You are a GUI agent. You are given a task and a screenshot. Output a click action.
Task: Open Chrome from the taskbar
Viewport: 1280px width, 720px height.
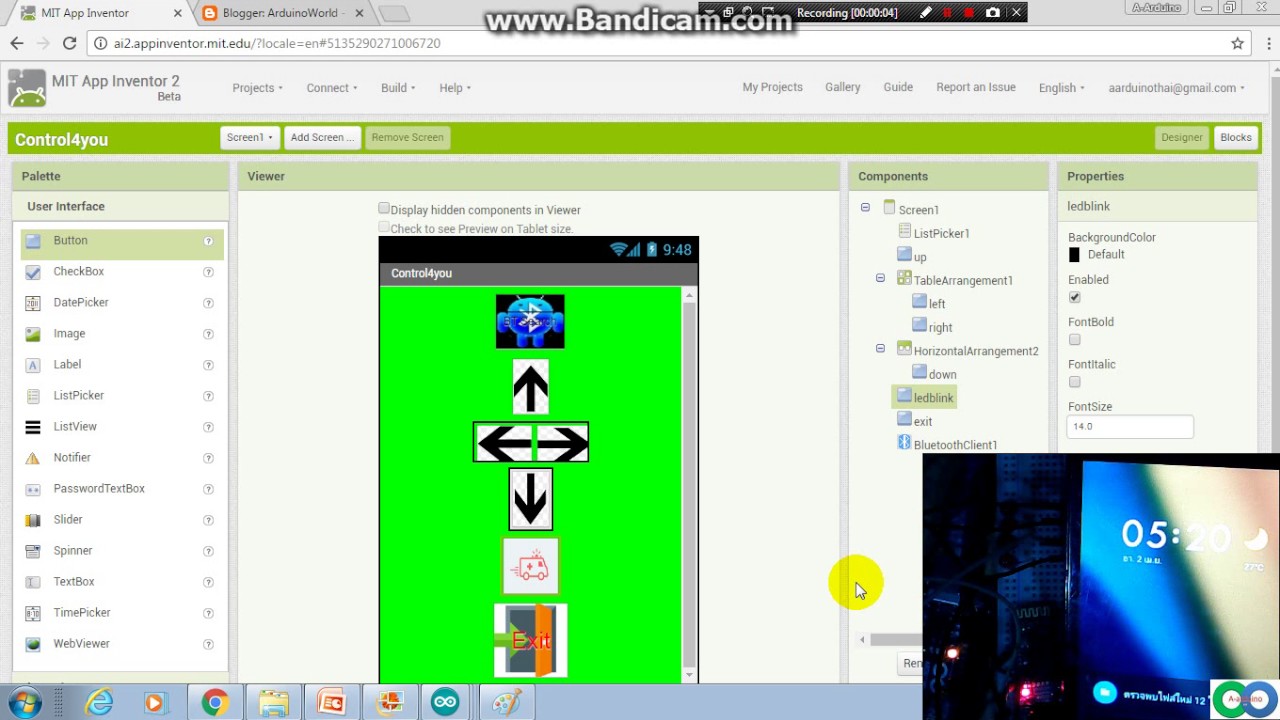[x=214, y=702]
